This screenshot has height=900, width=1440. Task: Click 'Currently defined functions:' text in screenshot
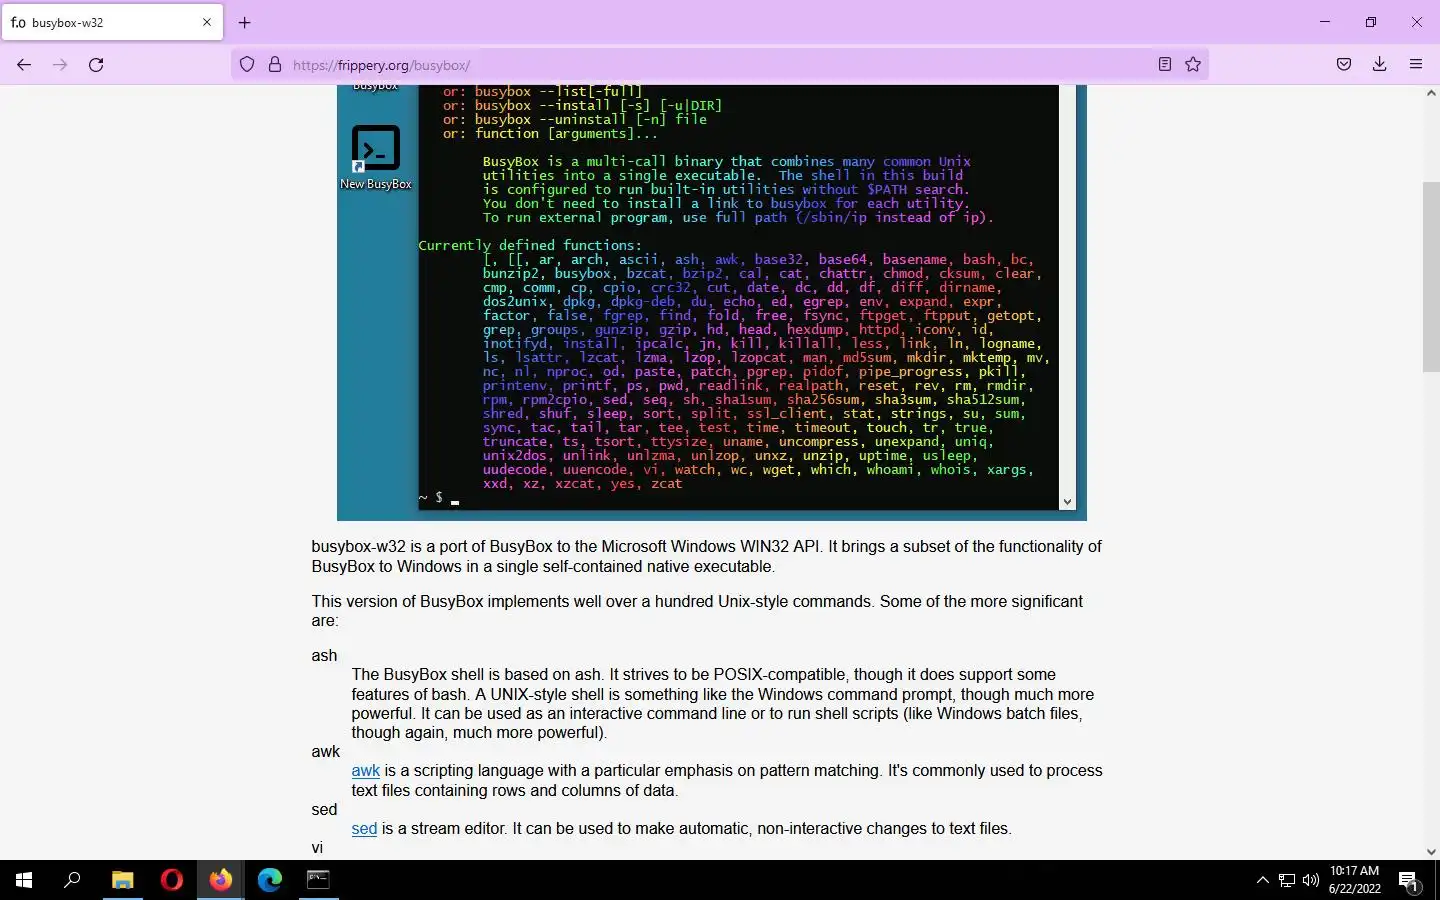(x=530, y=245)
